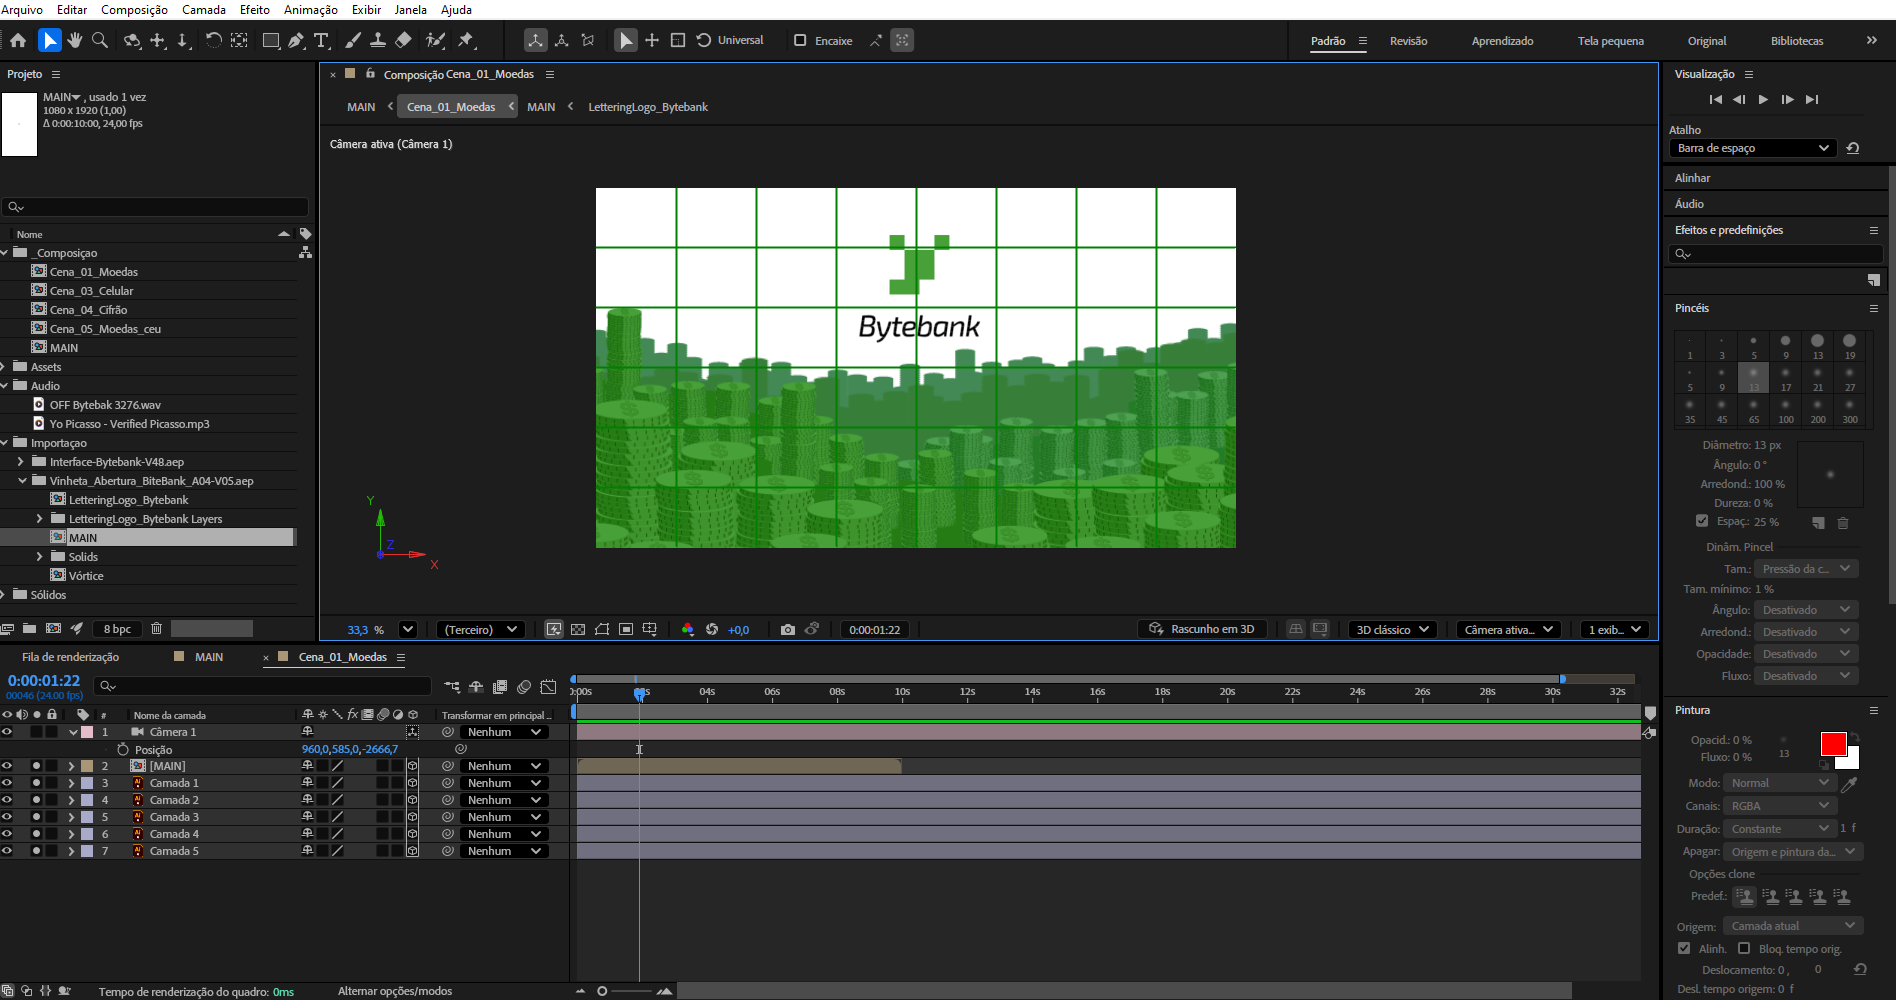Select the Brush tool
The image size is (1896, 1000).
[353, 40]
